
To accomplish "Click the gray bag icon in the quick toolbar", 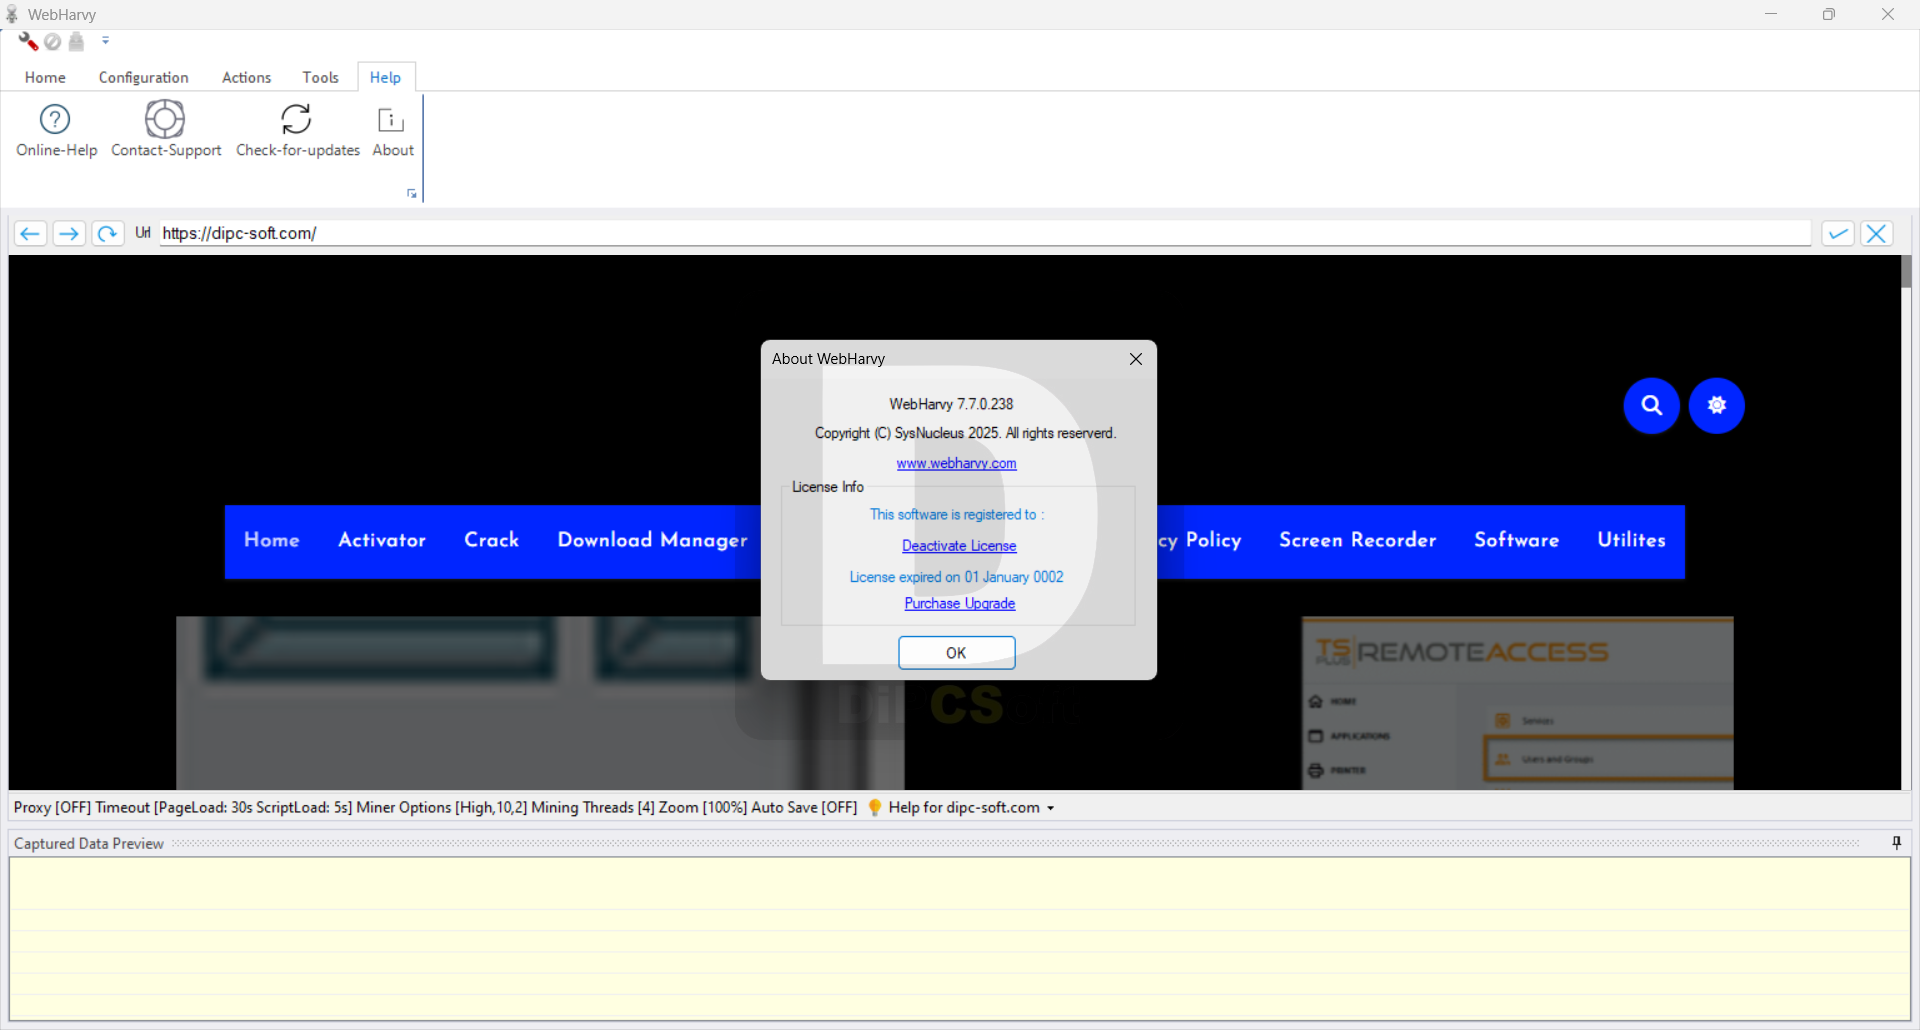I will [77, 41].
